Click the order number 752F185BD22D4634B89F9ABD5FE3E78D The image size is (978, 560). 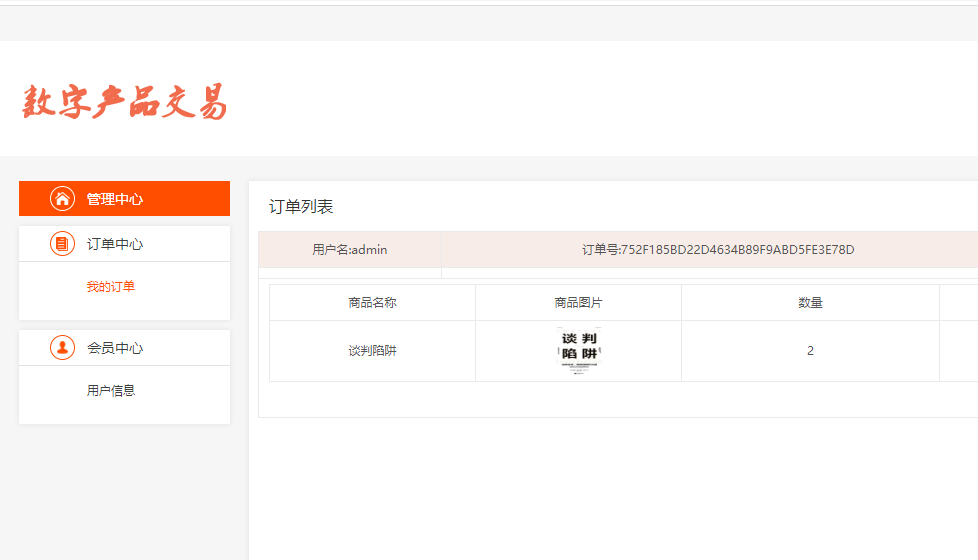(x=738, y=250)
